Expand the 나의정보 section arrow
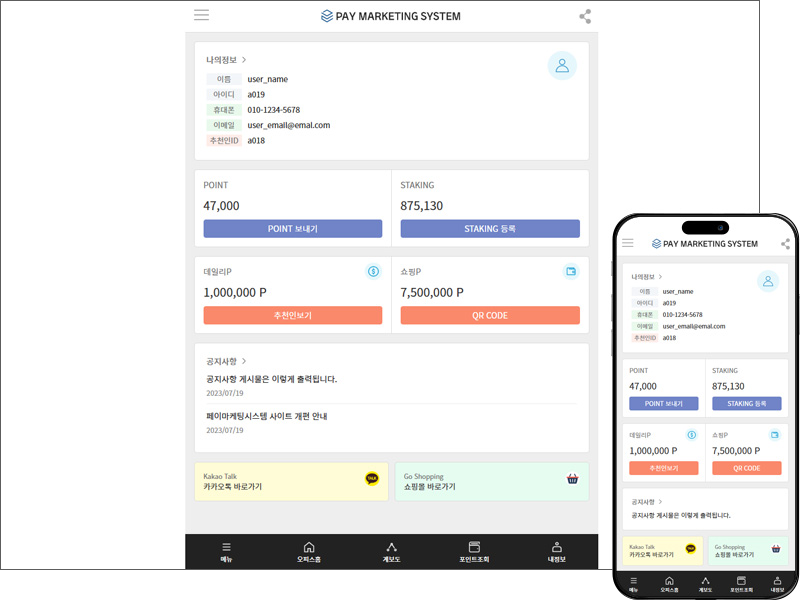The height and width of the screenshot is (600, 800). click(244, 60)
